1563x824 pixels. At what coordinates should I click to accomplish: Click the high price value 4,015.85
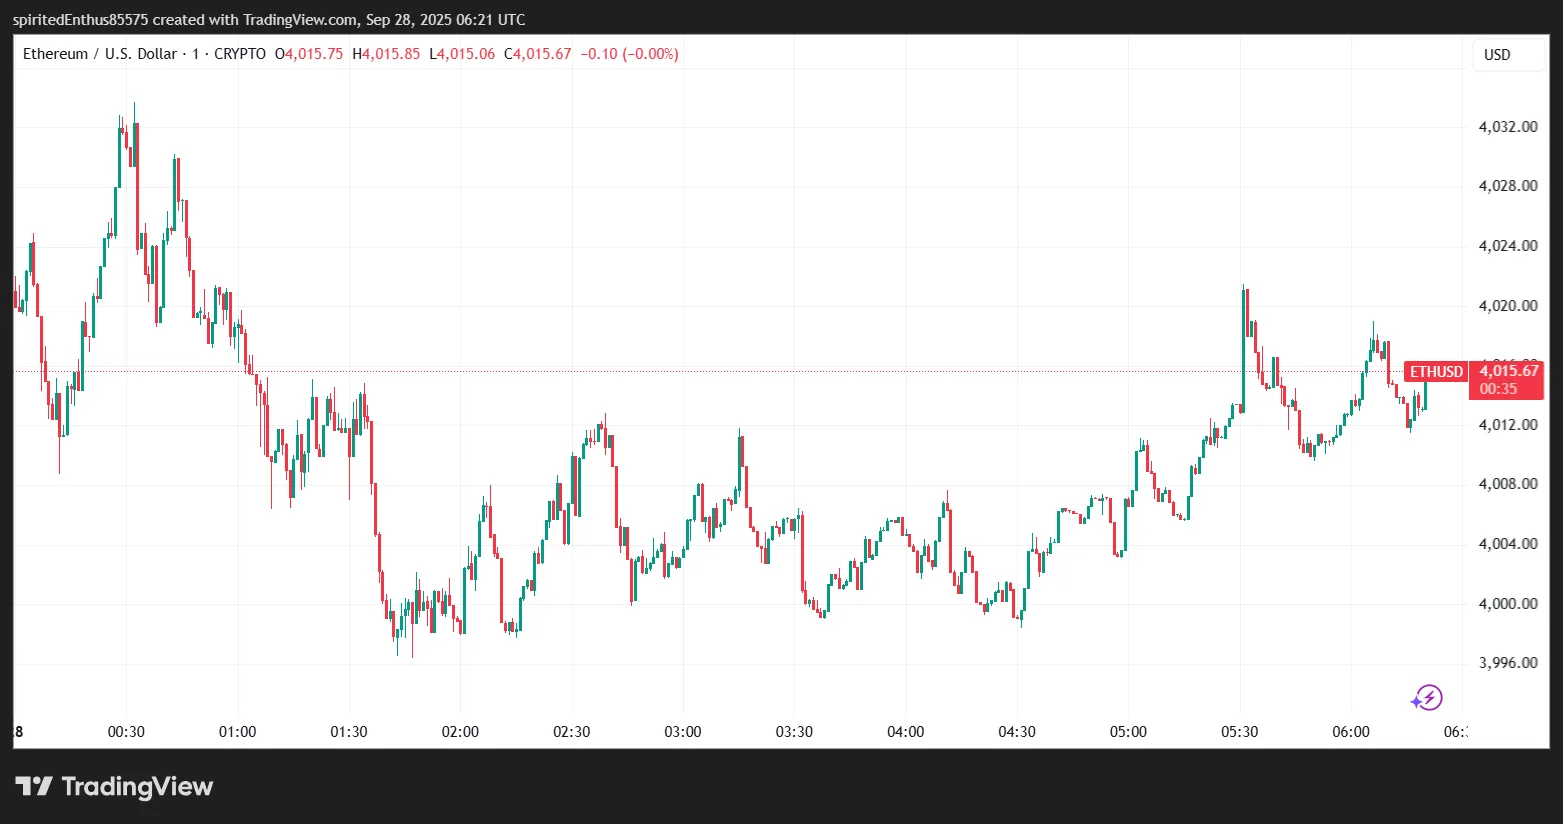pyautogui.click(x=391, y=54)
